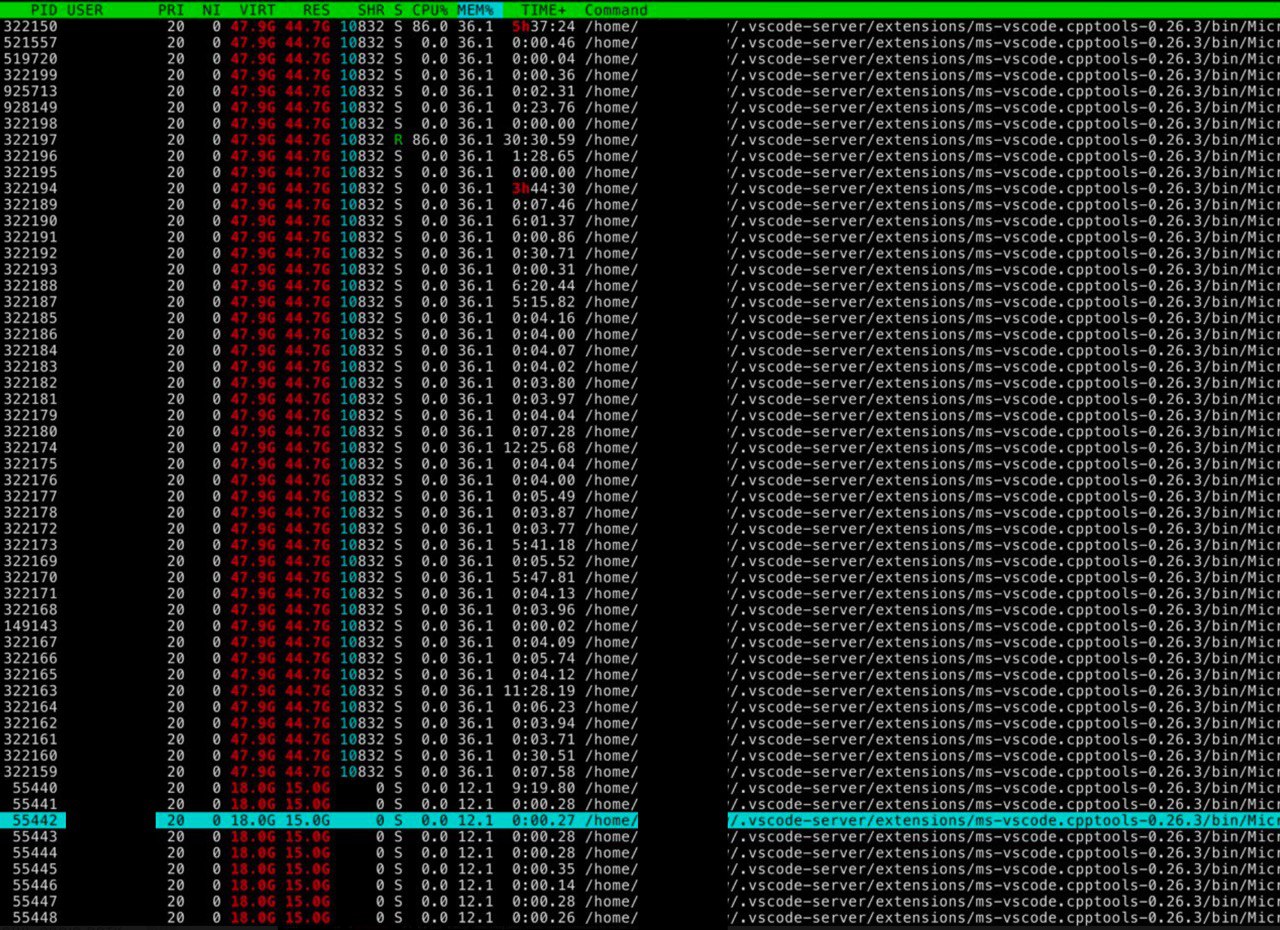Sort by the USER column header
Screen dimensions: 1280x930
point(84,10)
